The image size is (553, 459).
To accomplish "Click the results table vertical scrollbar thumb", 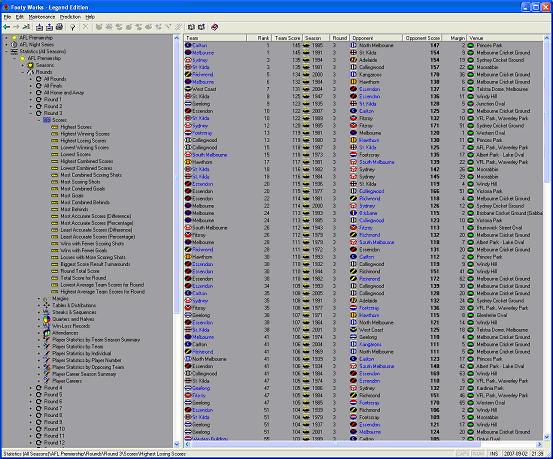I will [547, 111].
